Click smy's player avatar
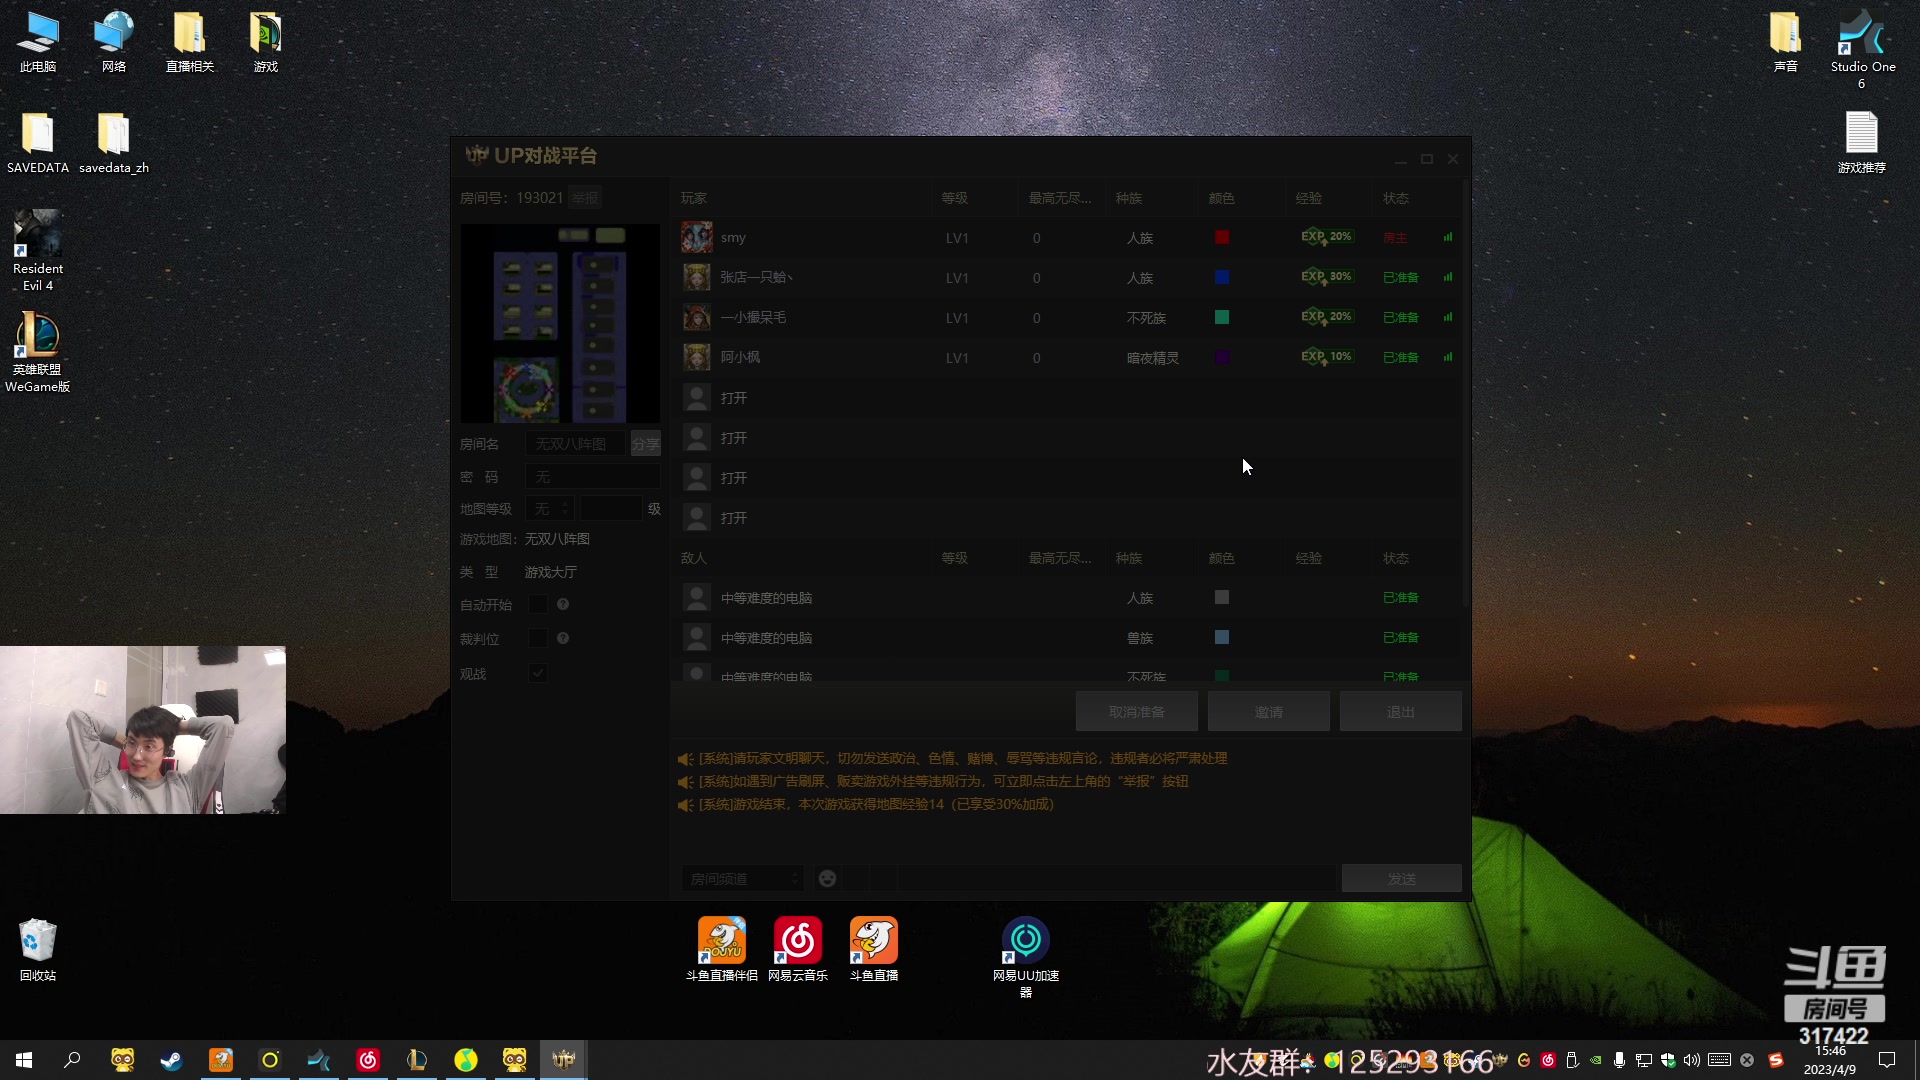 click(697, 237)
